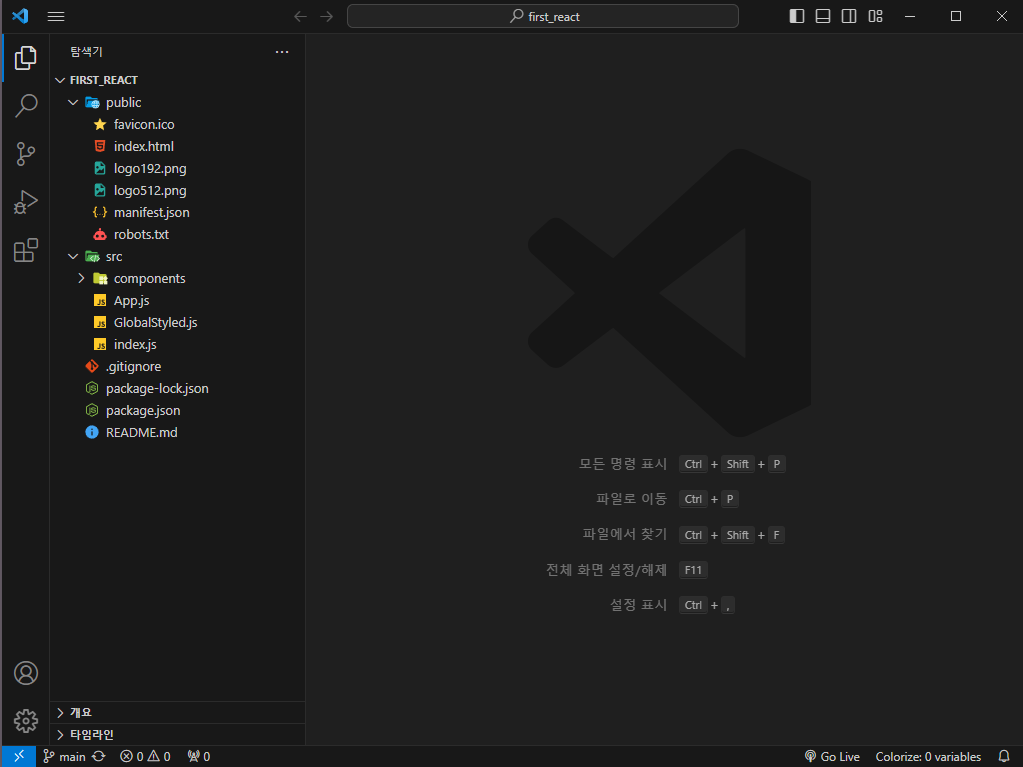Open the Explorer view in activity bar
This screenshot has height=767, width=1023.
click(x=25, y=57)
